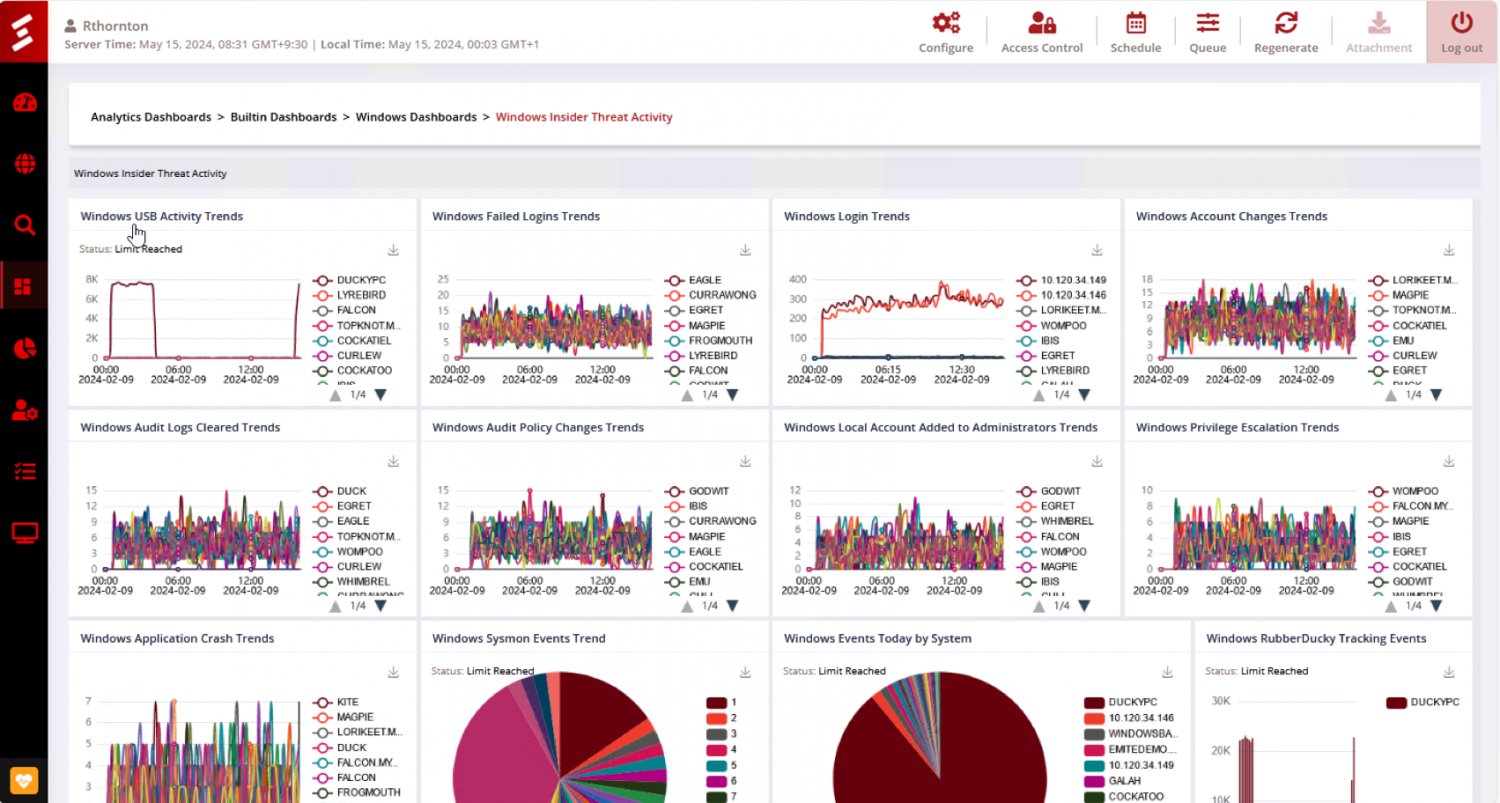The height and width of the screenshot is (803, 1500).
Task: Trigger the Regenerate icon
Action: [1286, 31]
